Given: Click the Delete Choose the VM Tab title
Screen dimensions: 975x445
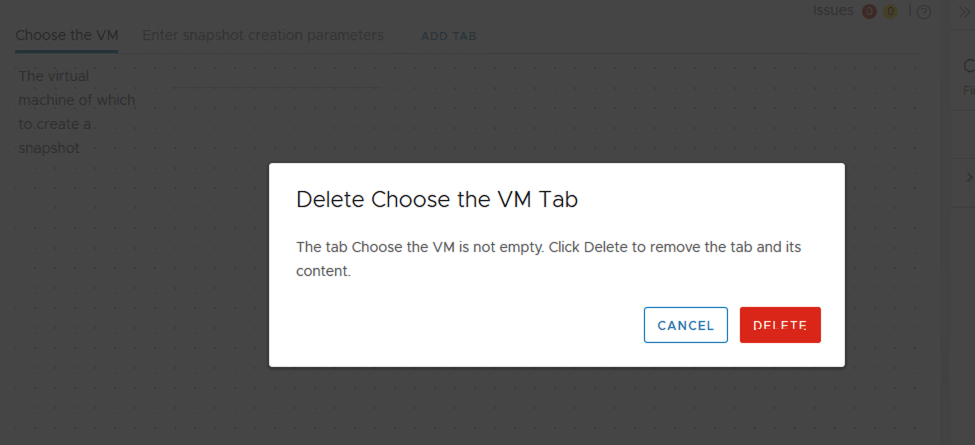Looking at the screenshot, I should click(x=437, y=199).
